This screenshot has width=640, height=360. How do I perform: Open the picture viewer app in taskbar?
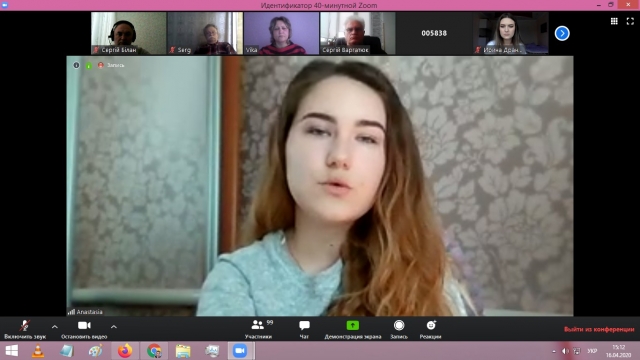point(212,351)
